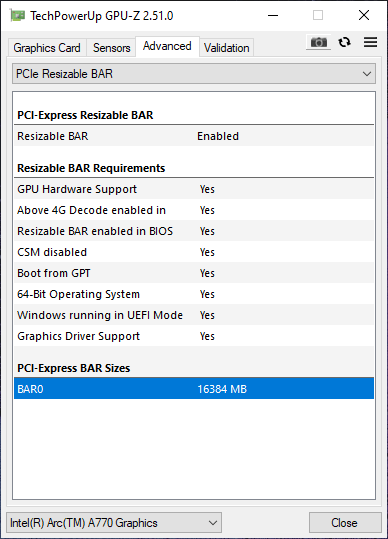Click the chevron of the GPU selector
Image resolution: width=388 pixels, height=539 pixels.
213,523
